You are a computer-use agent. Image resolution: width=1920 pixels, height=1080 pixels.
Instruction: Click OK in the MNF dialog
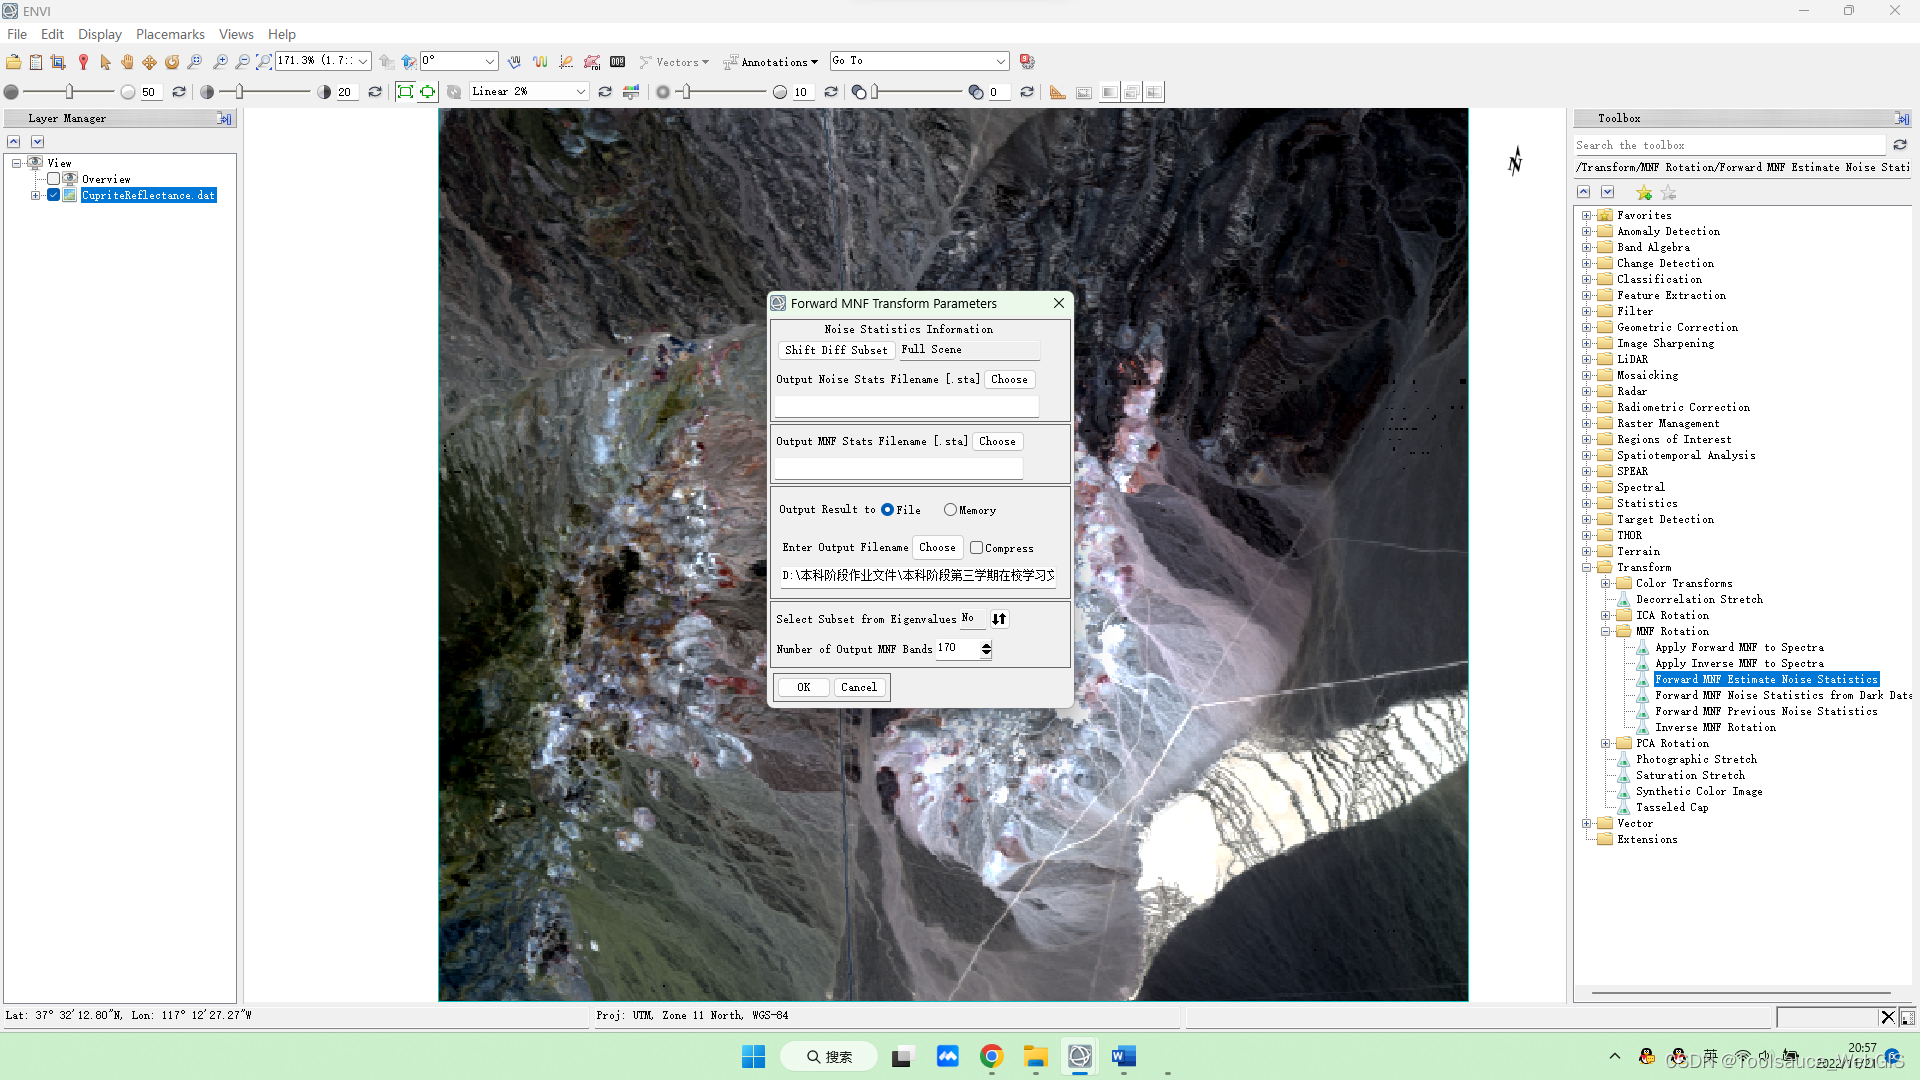(803, 687)
